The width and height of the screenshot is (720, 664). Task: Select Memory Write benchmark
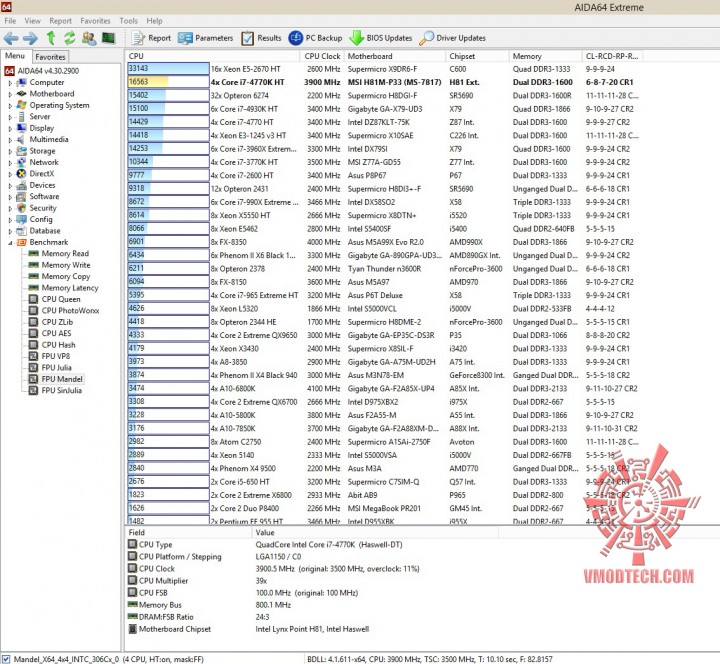tap(66, 265)
